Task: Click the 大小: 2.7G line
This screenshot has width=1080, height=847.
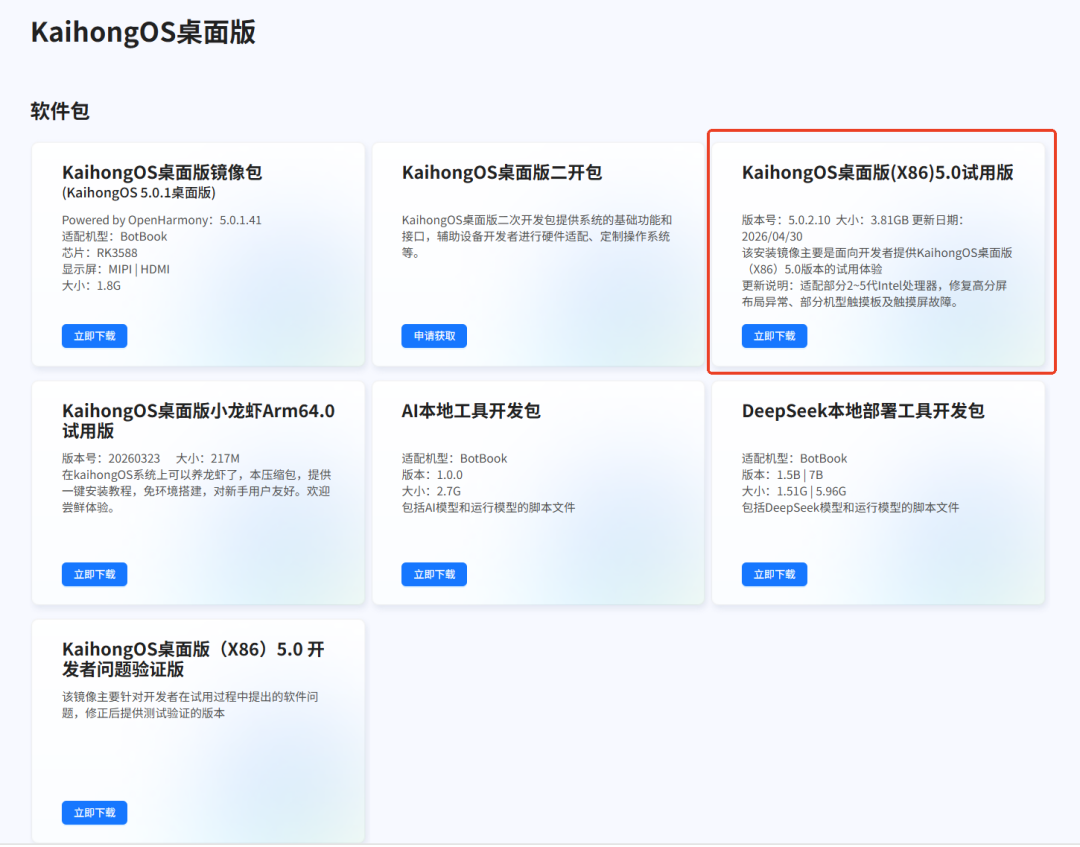Action: [431, 492]
